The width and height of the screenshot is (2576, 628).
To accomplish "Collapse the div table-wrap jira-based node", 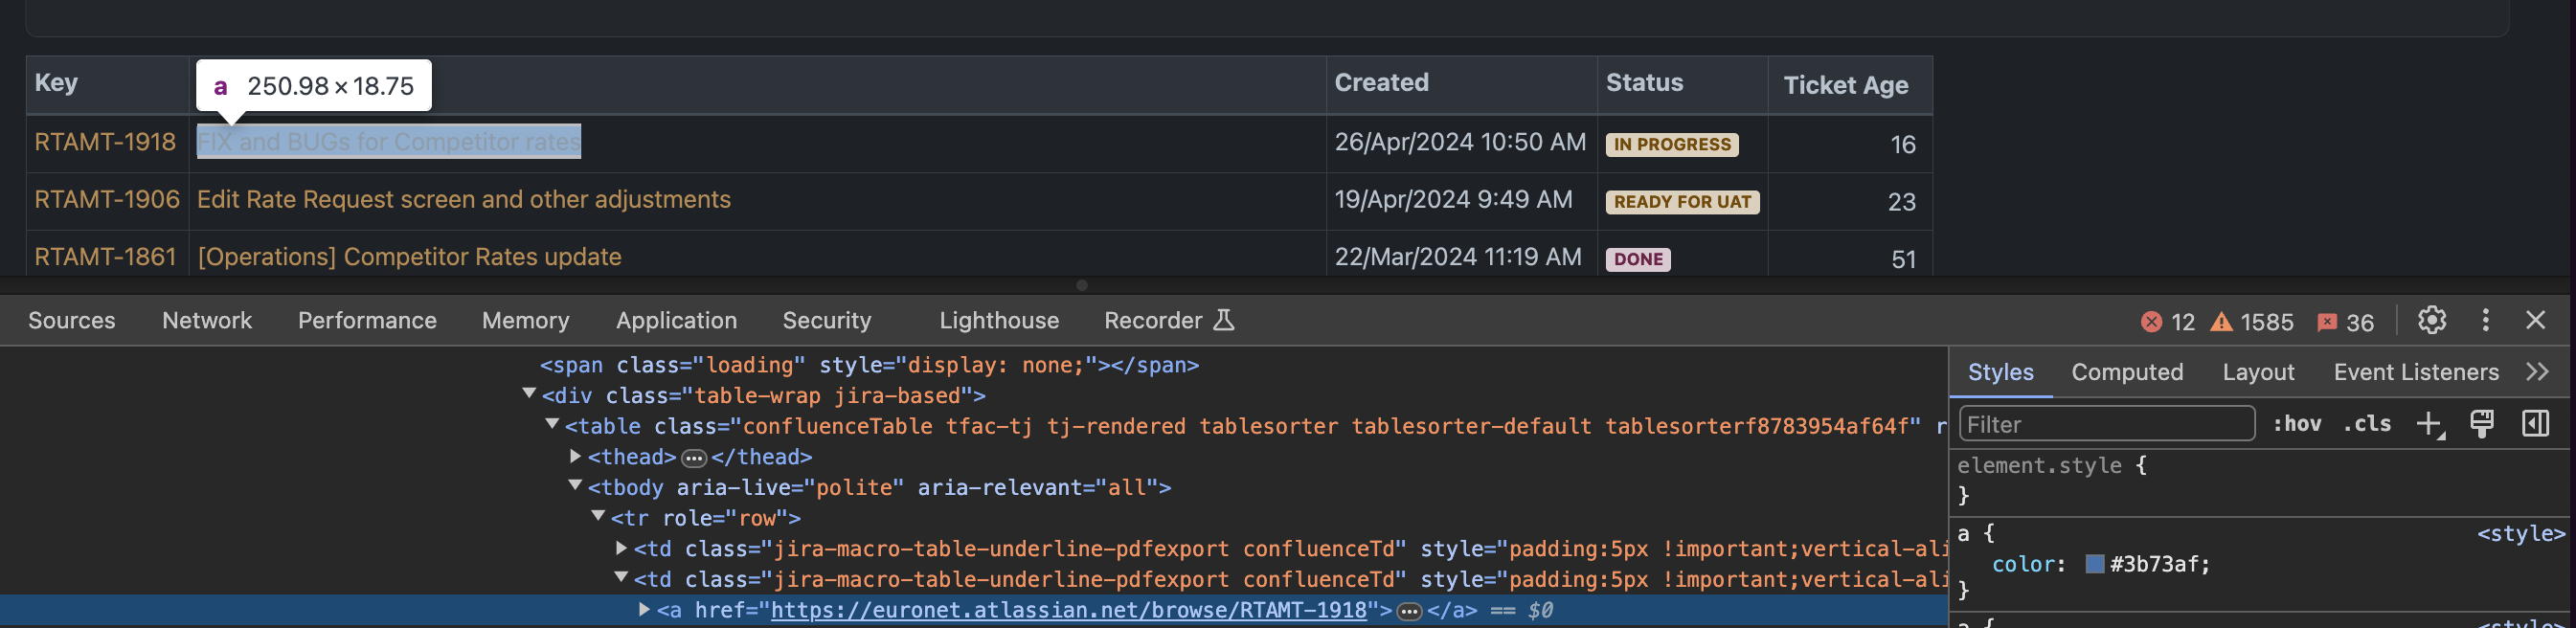I will tap(529, 394).
